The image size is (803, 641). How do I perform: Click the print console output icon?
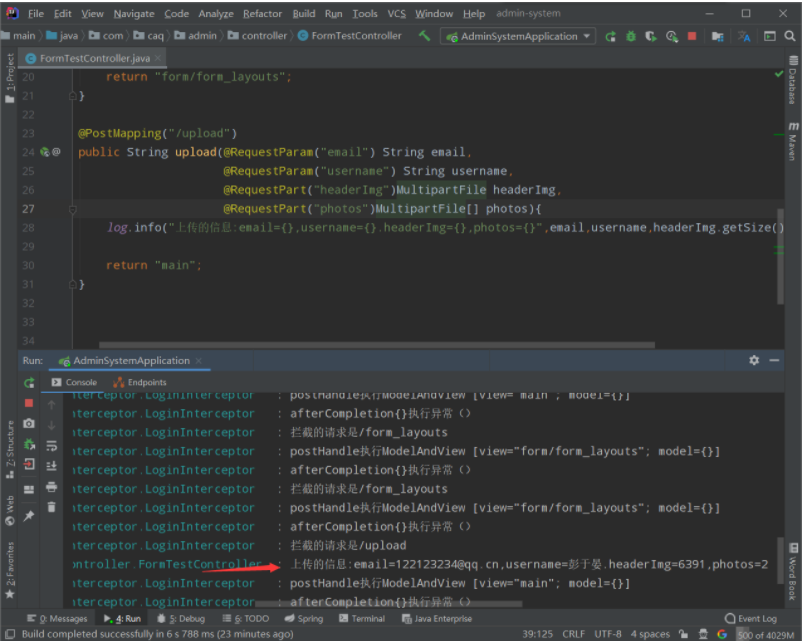pos(52,488)
